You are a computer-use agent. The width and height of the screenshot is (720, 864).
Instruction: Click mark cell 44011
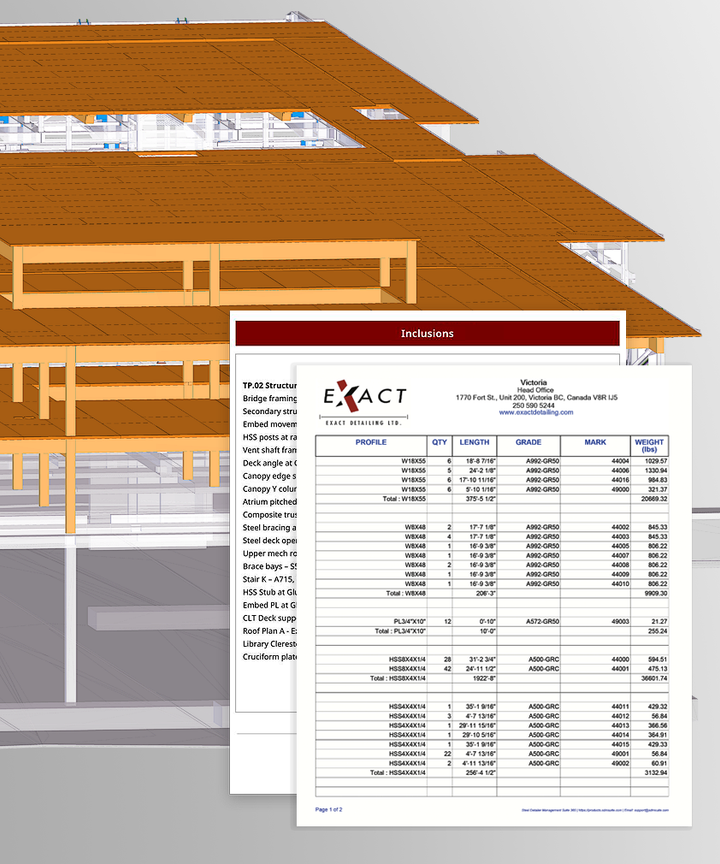620,706
